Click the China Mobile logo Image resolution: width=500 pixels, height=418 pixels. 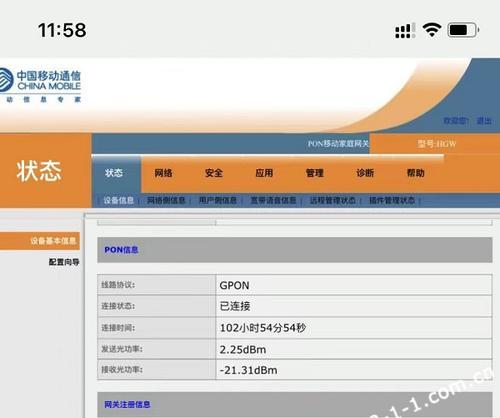pyautogui.click(x=40, y=85)
